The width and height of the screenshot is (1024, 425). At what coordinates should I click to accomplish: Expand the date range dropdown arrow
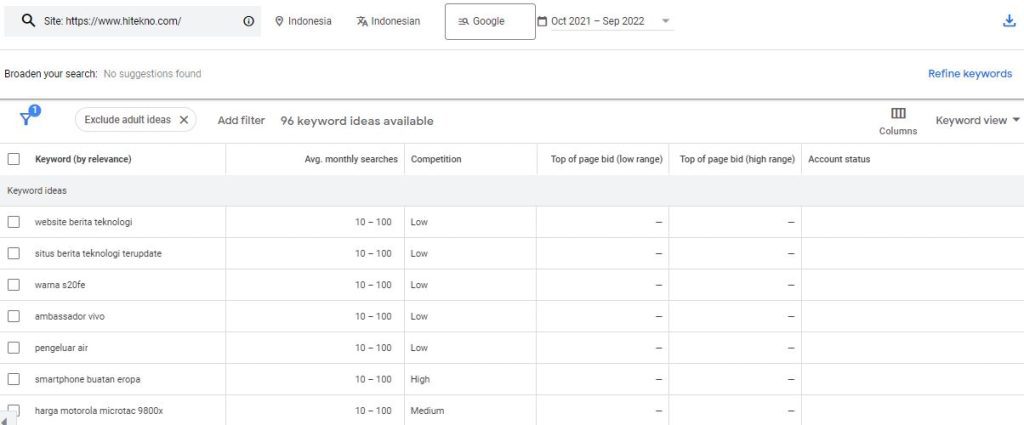(x=665, y=21)
